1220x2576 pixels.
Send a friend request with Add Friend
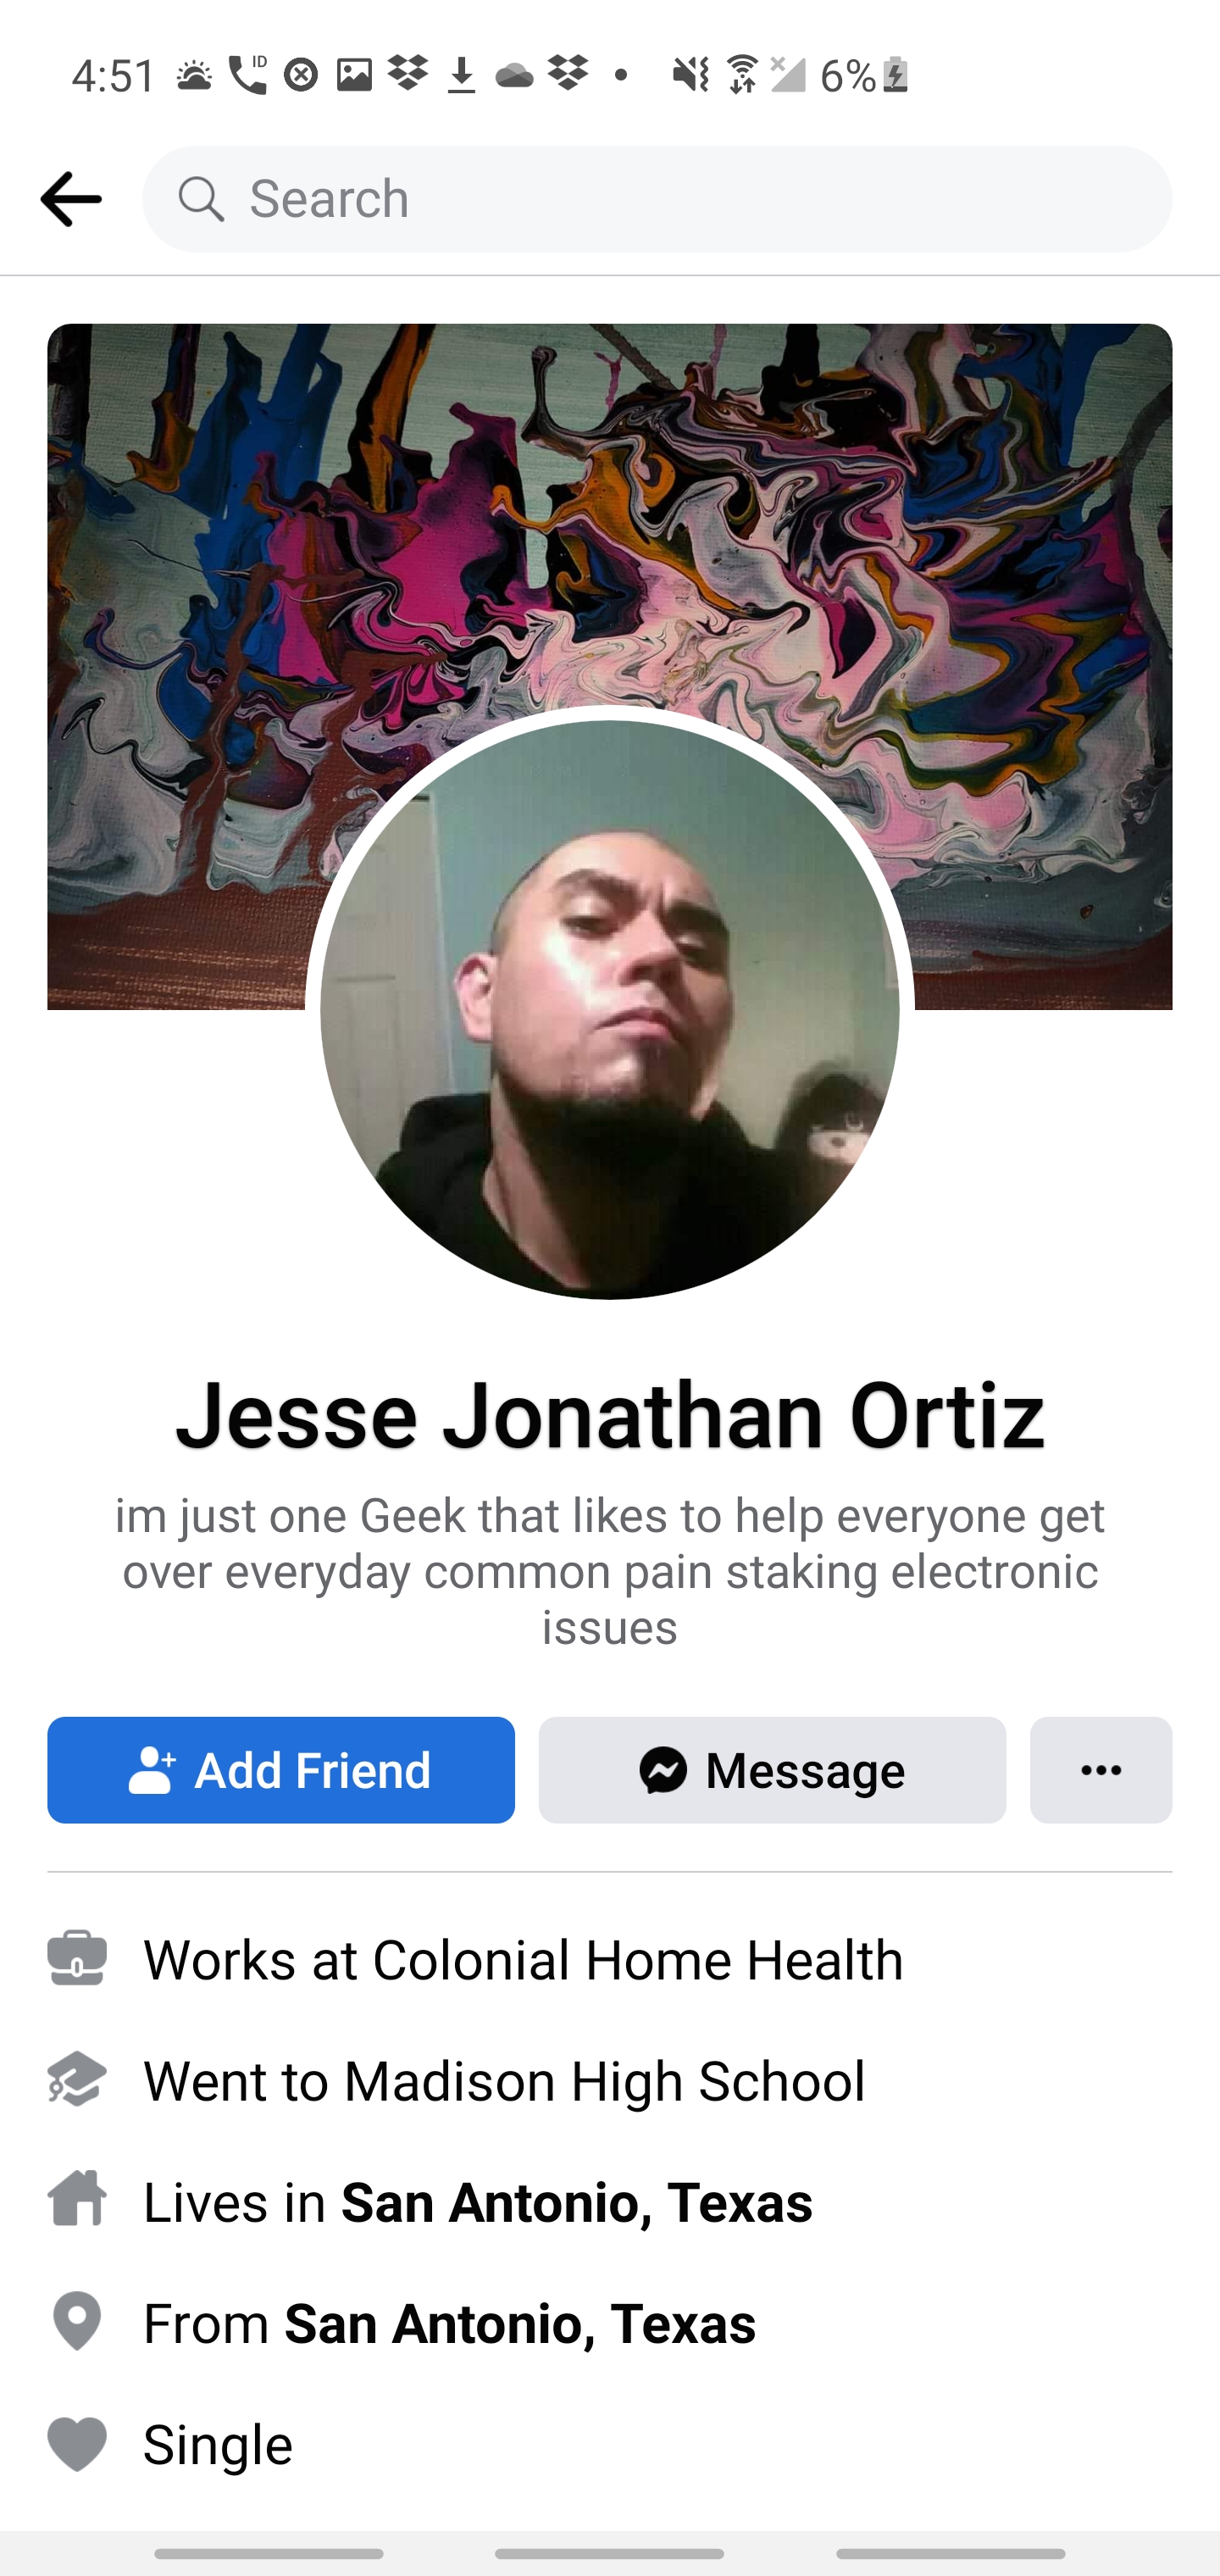pyautogui.click(x=281, y=1770)
